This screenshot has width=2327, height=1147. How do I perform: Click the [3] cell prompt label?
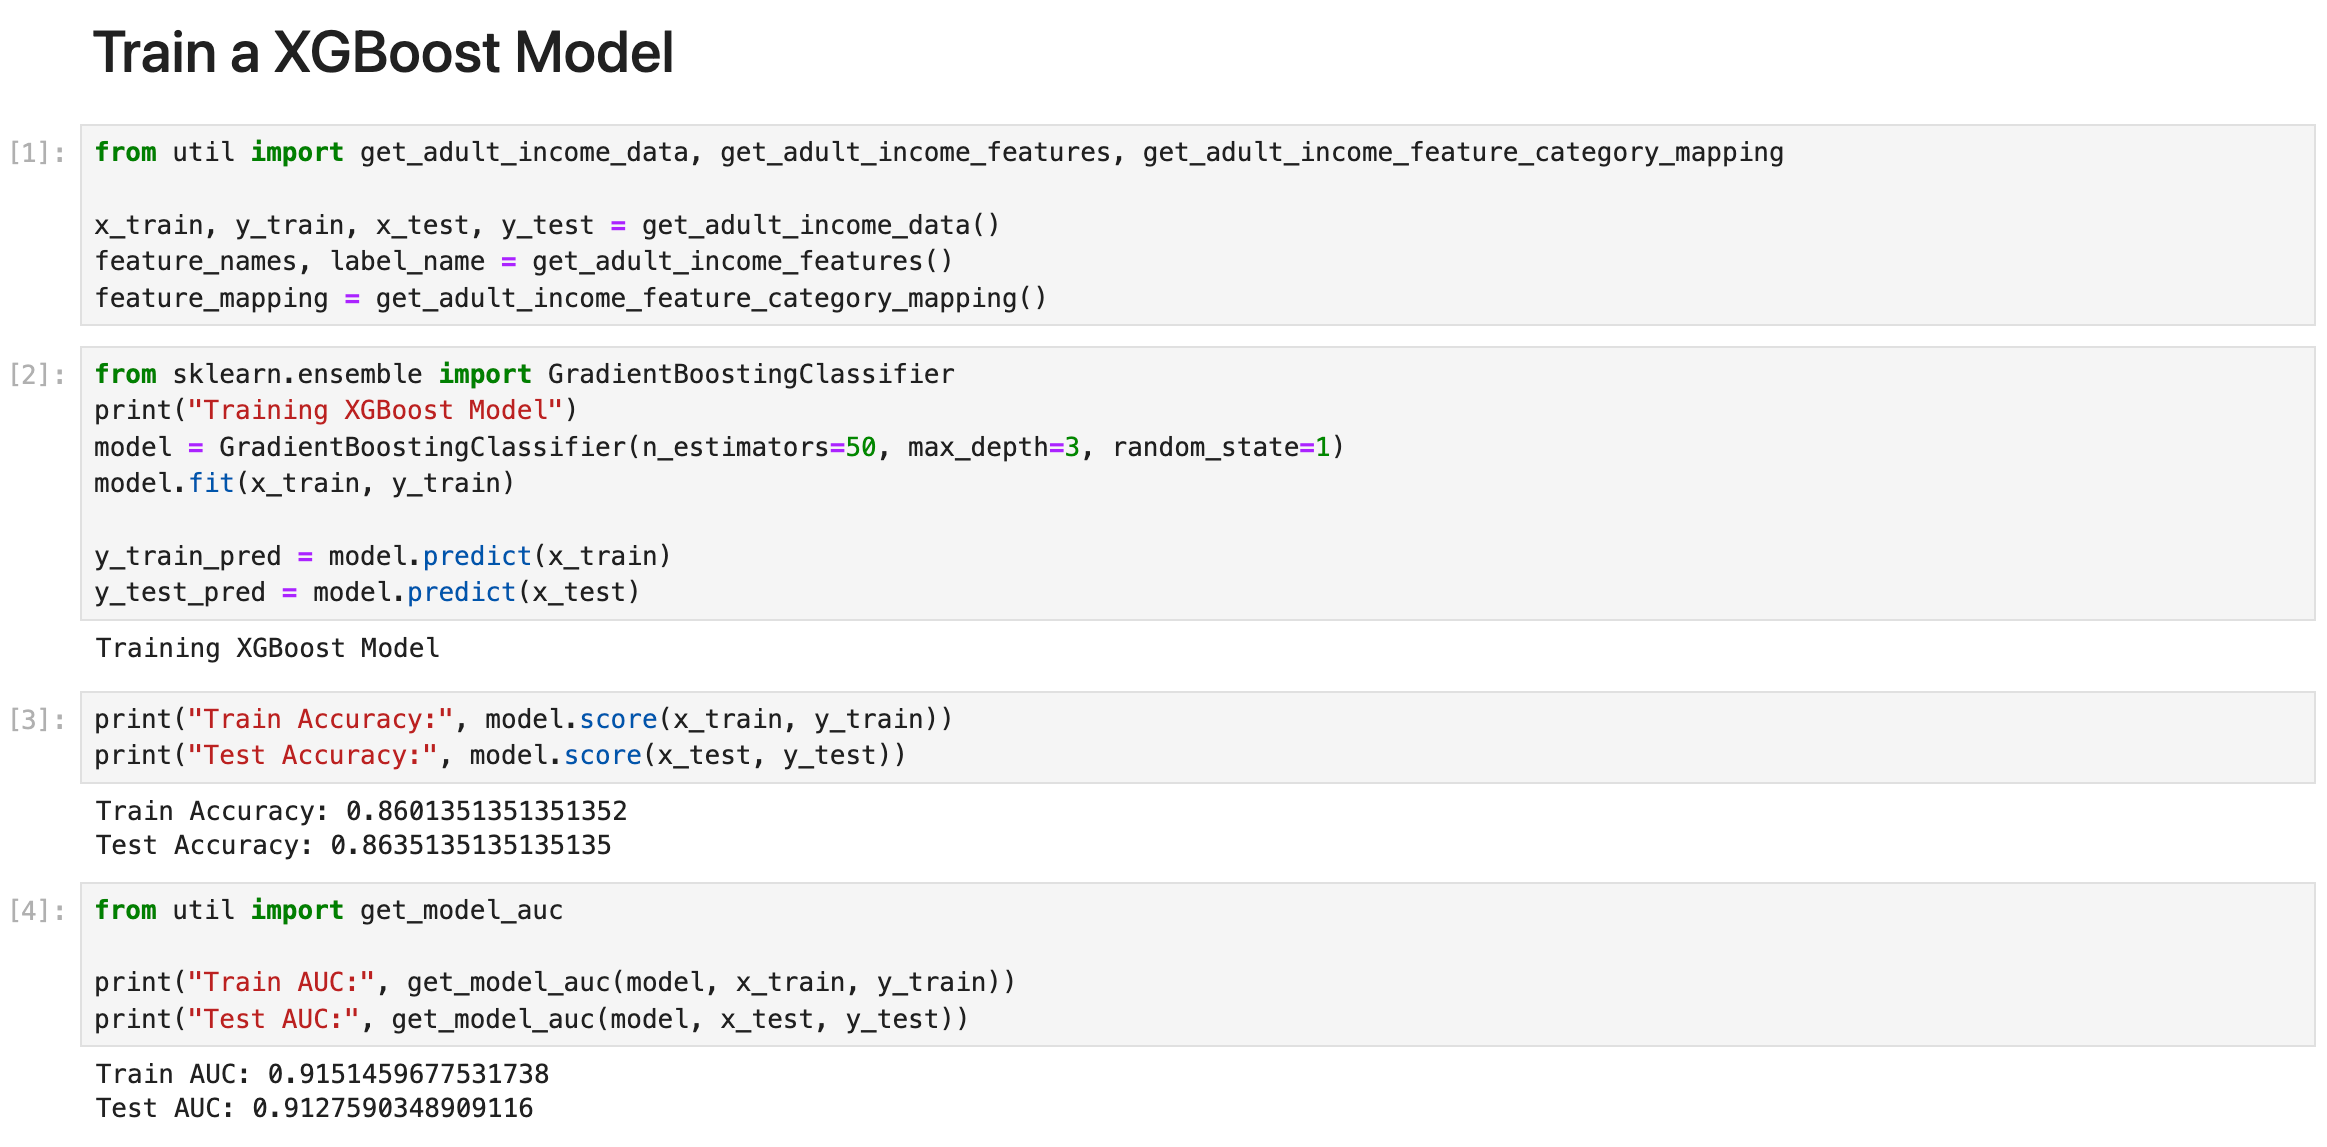pyautogui.click(x=37, y=720)
